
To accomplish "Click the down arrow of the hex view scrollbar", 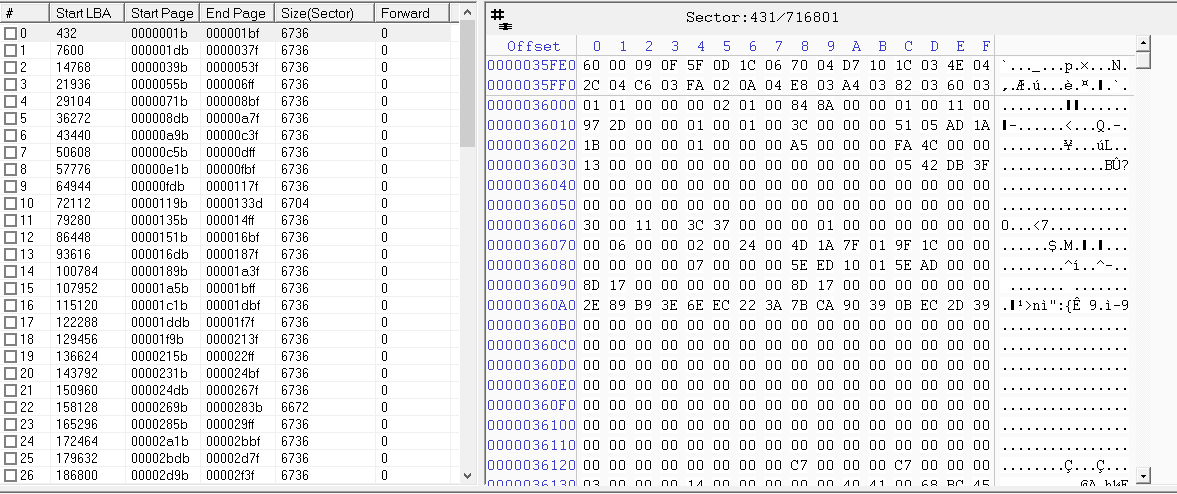I will click(1143, 475).
